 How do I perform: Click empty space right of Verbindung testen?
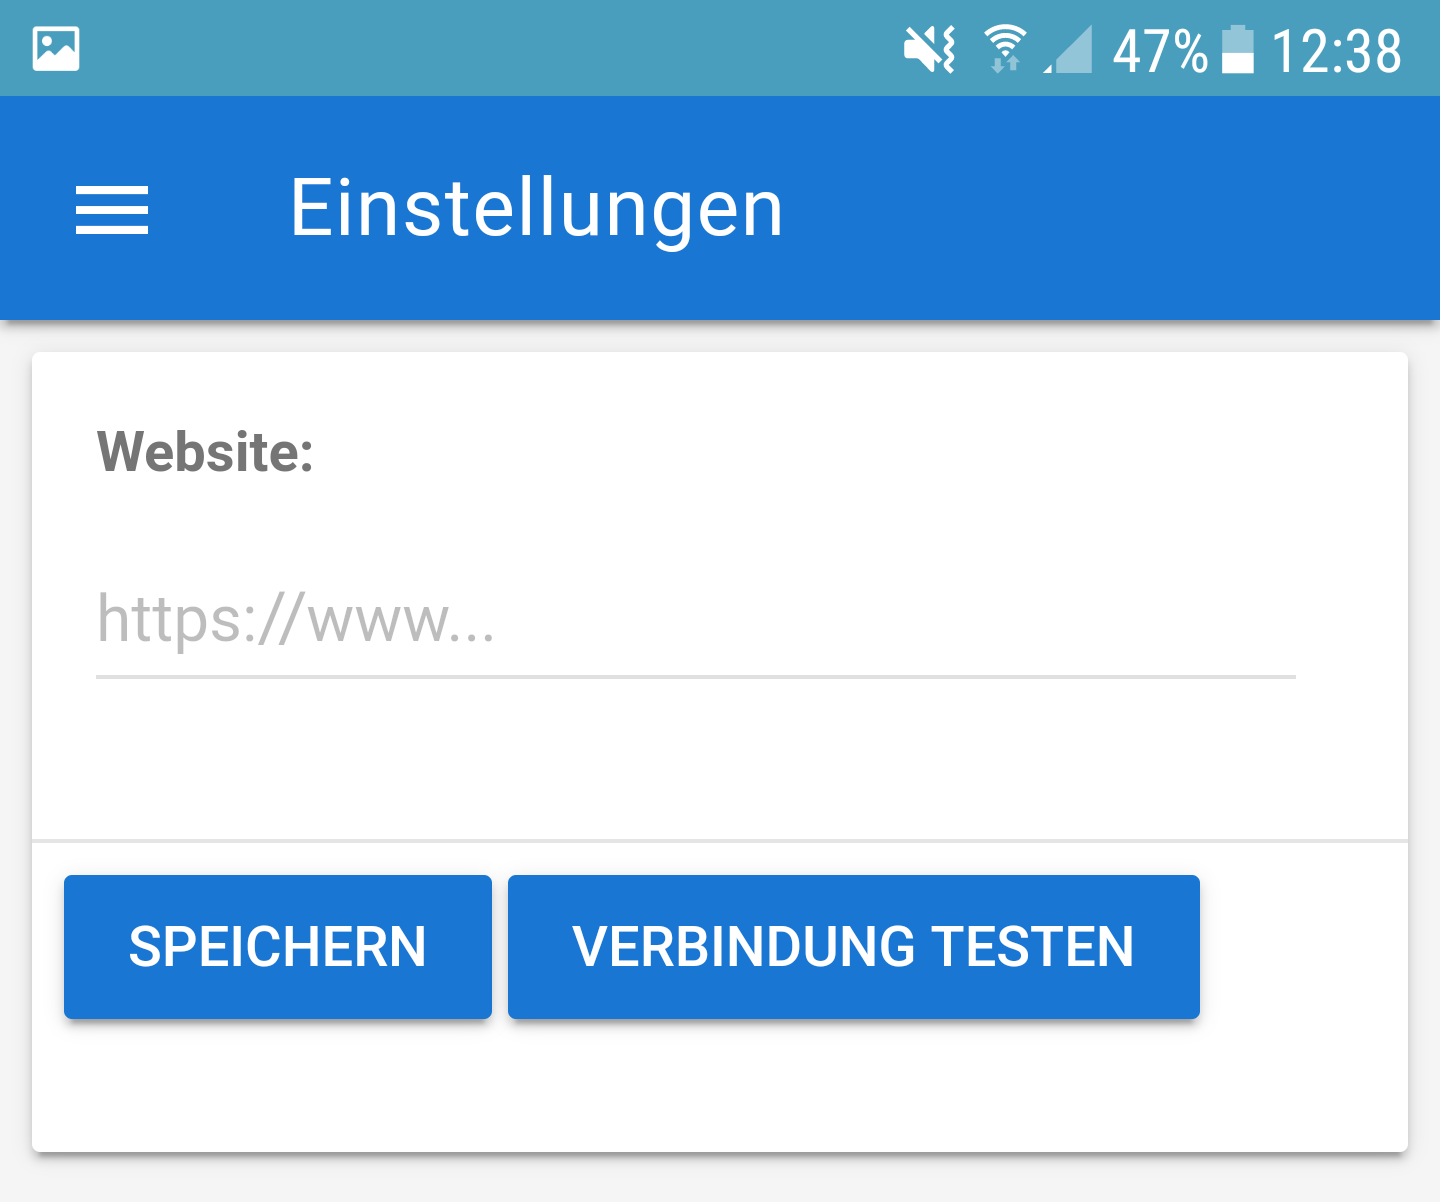click(1303, 947)
